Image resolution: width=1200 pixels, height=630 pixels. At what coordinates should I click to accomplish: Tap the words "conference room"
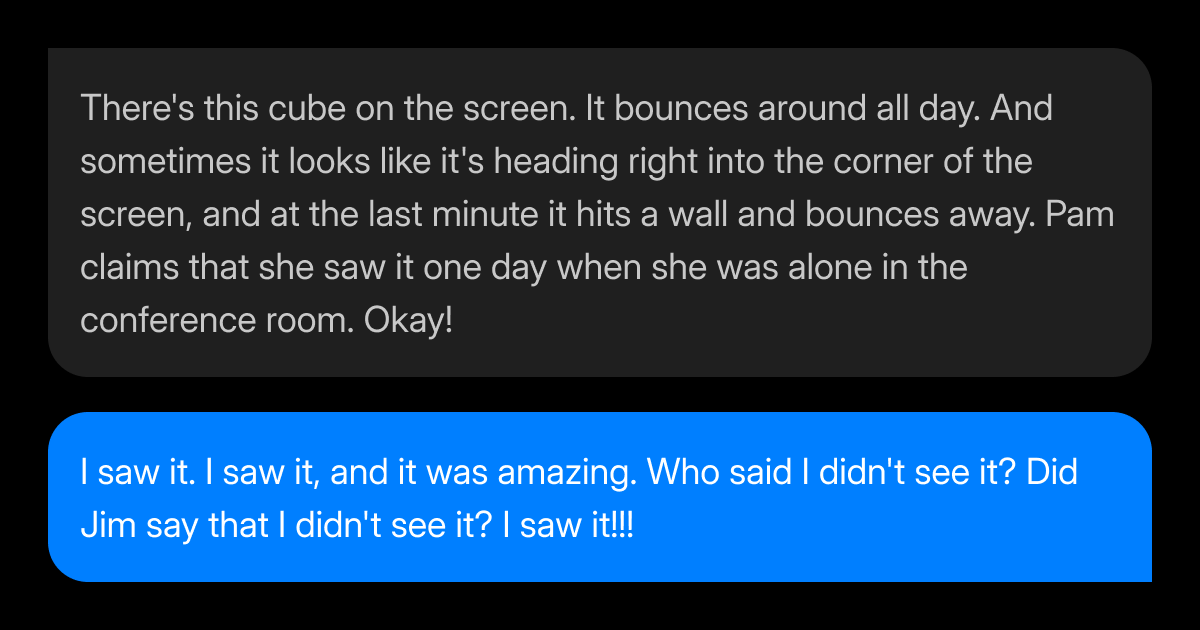tap(218, 320)
